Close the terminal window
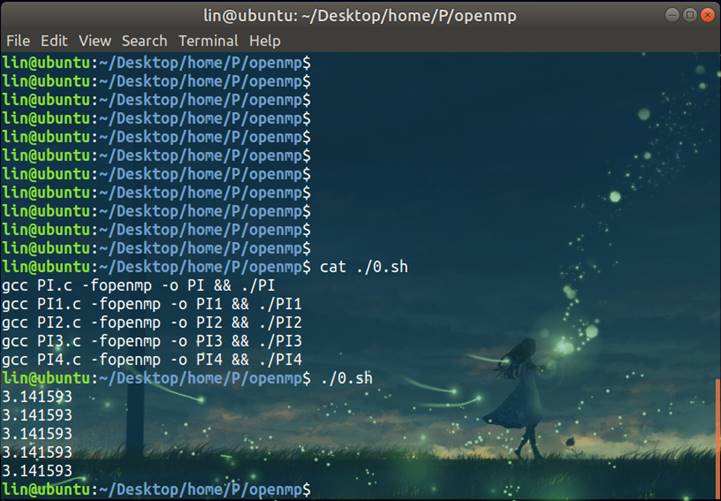 point(708,15)
